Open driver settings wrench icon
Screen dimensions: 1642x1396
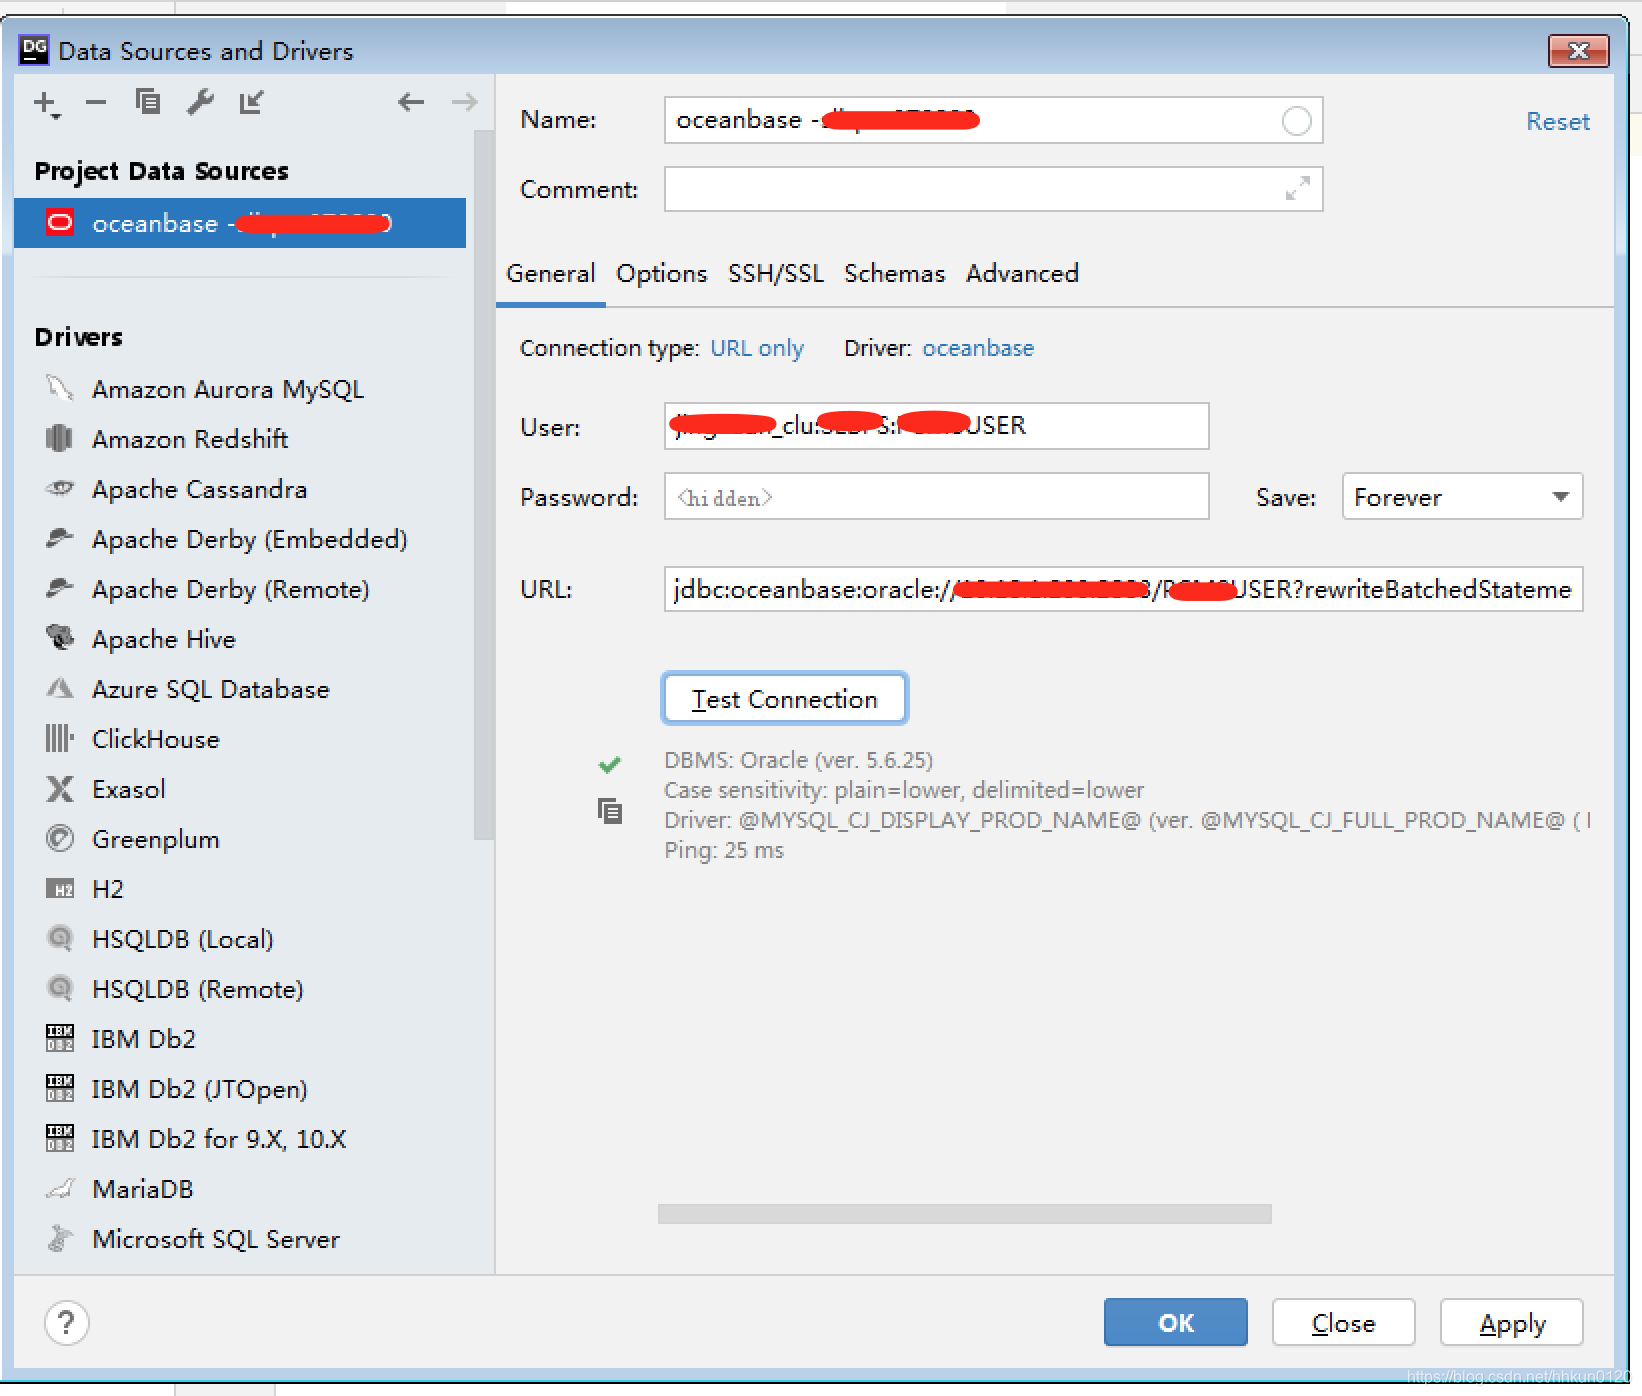click(200, 101)
